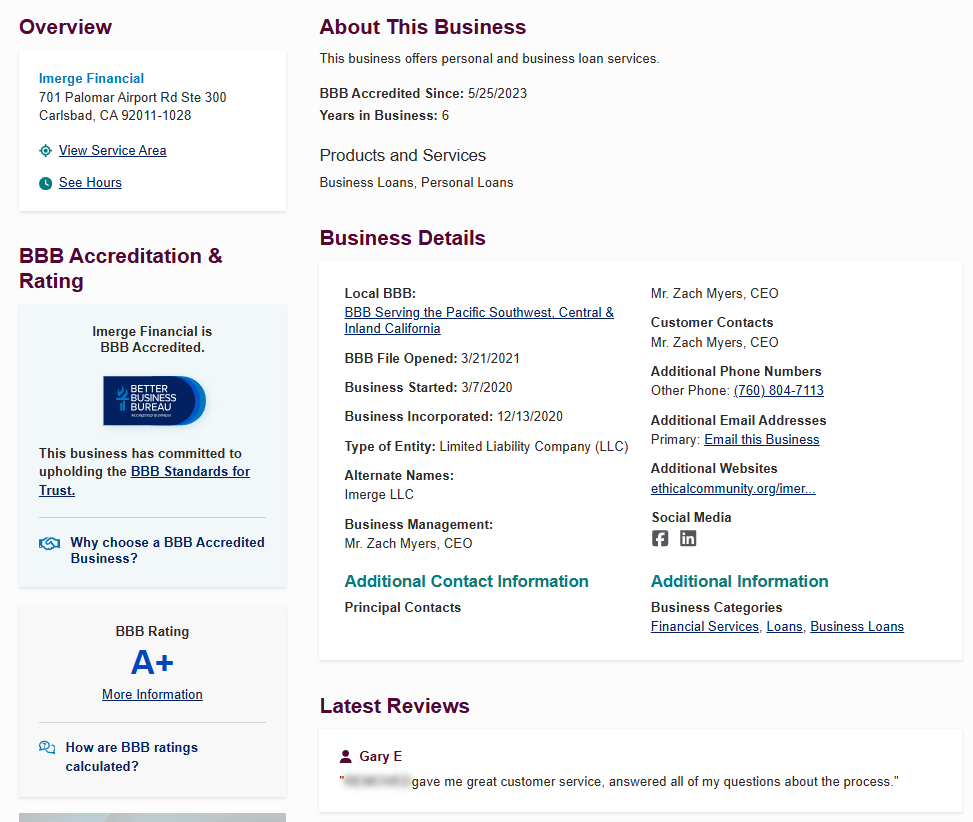Open the LinkedIn social media icon

688,538
